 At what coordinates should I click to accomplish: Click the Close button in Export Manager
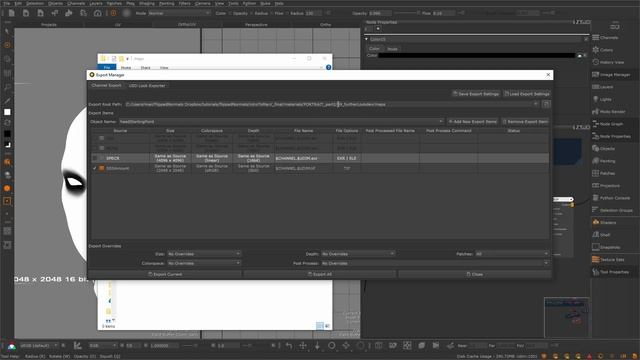[474, 274]
